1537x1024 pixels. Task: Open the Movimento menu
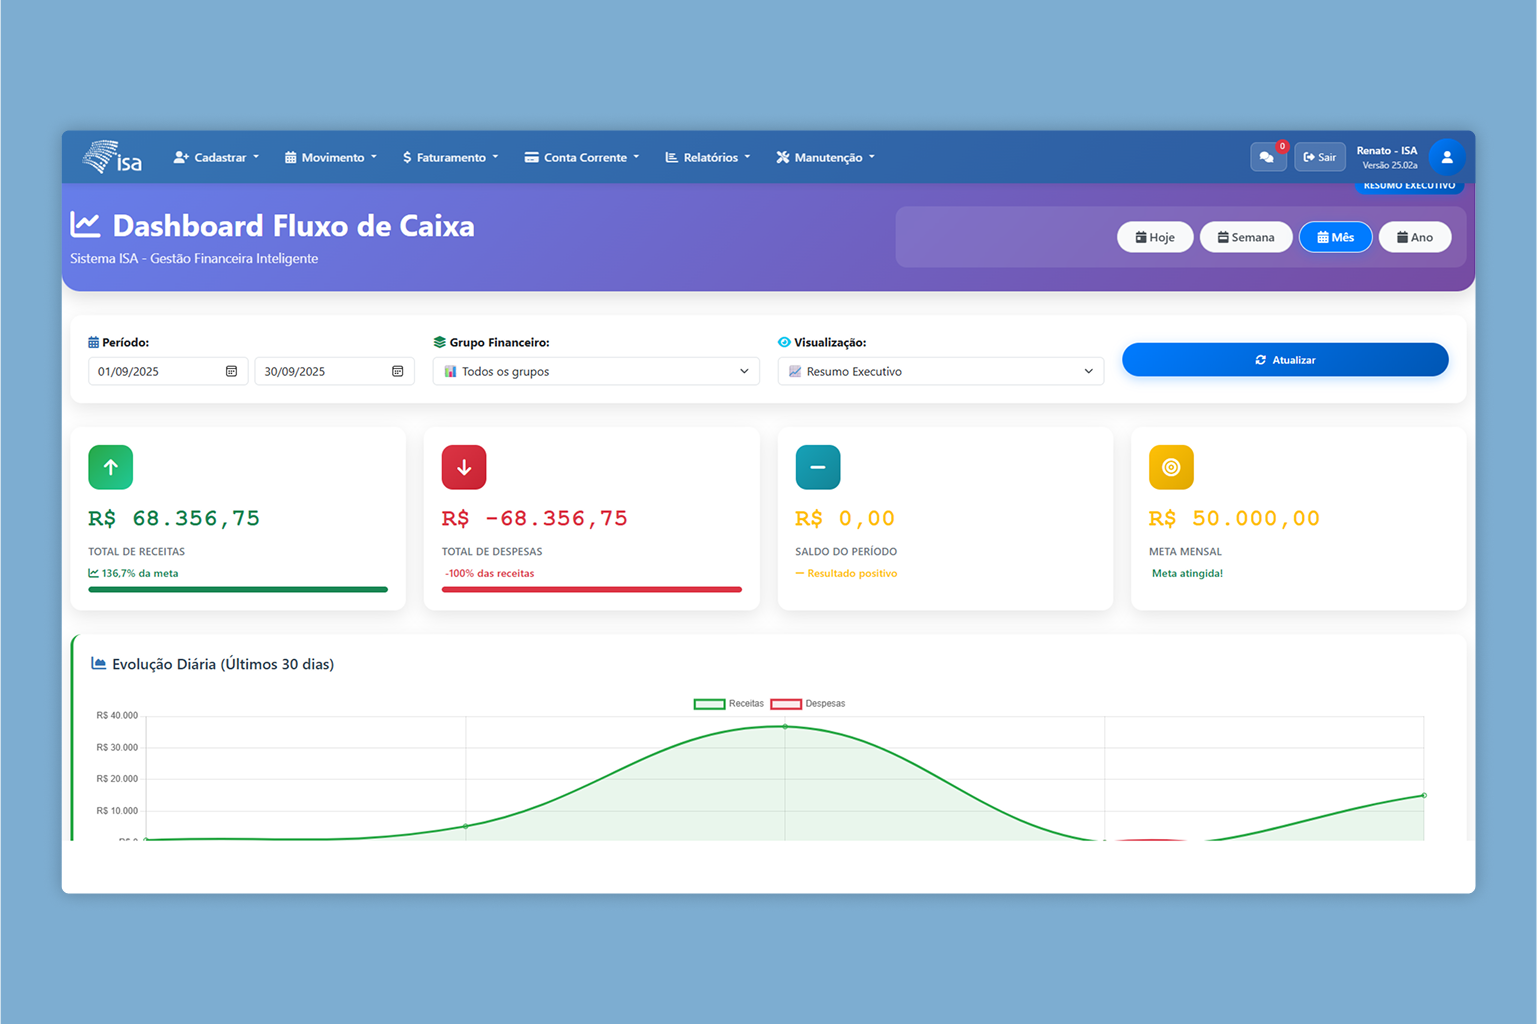330,157
